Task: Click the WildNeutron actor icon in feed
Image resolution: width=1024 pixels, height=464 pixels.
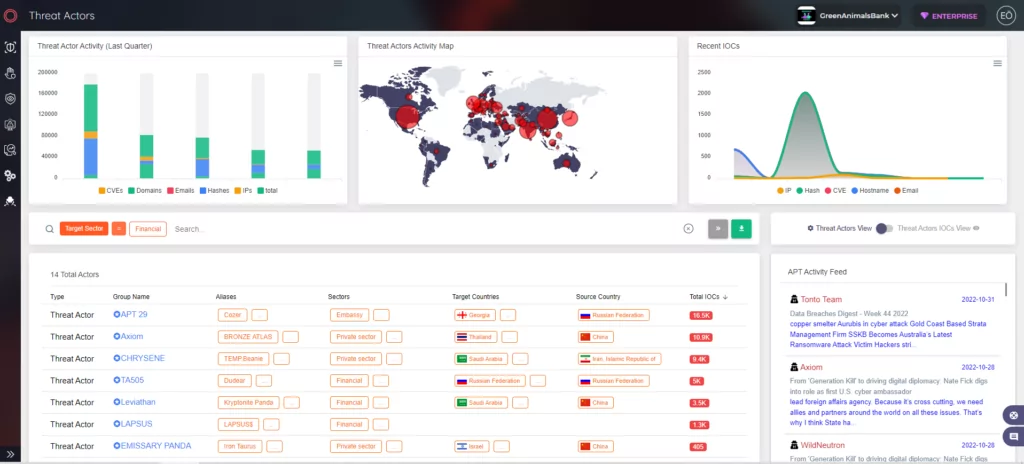Action: pos(794,445)
